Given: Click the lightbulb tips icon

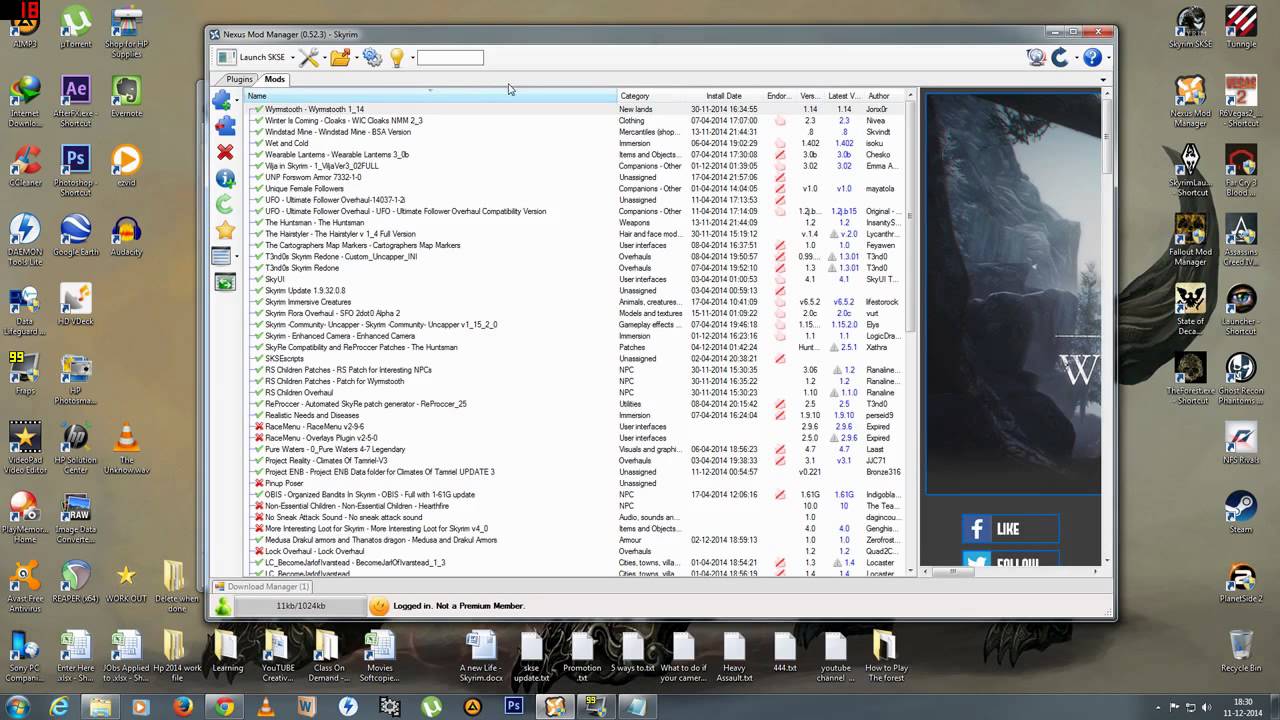Looking at the screenshot, I should coord(396,58).
